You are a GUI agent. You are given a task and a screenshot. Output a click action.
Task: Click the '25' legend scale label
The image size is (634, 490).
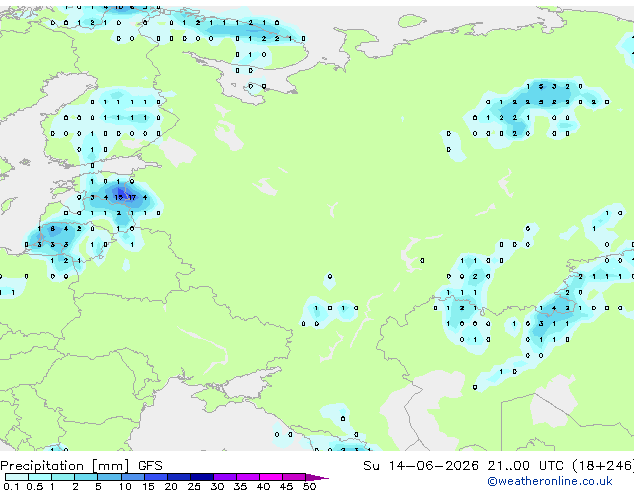pos(194,486)
